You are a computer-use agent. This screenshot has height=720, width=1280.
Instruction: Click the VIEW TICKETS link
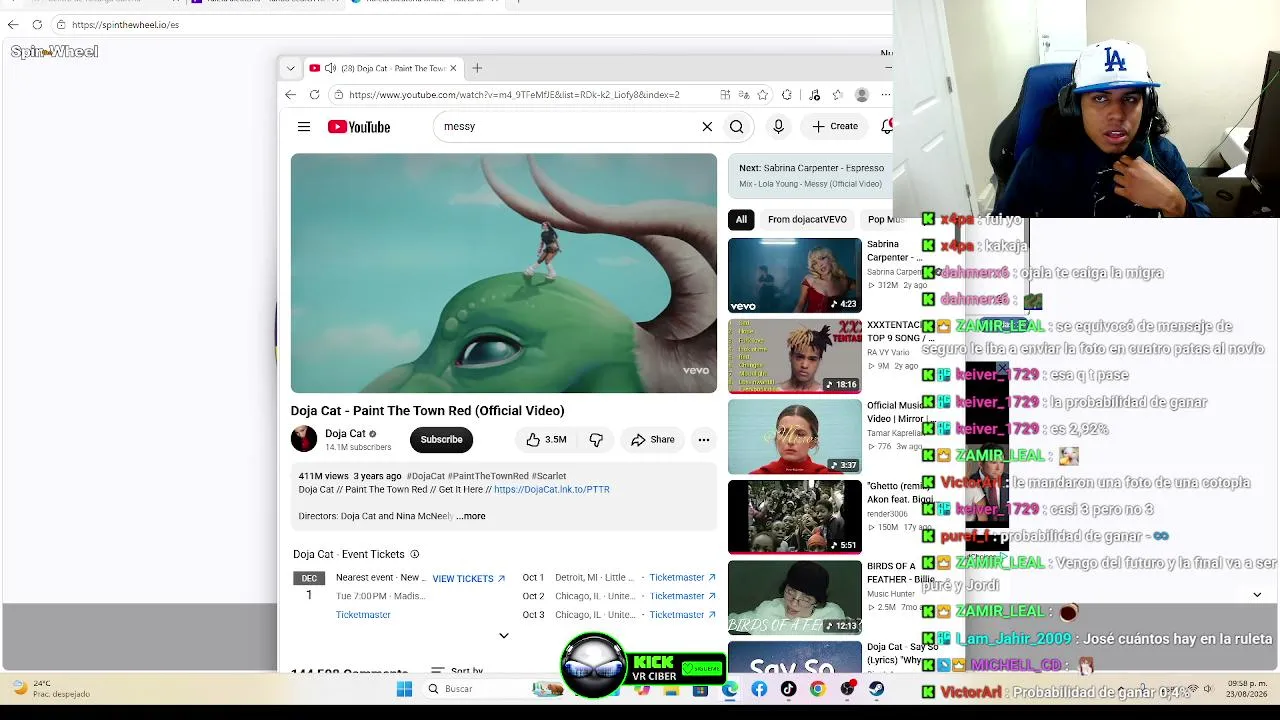[469, 578]
